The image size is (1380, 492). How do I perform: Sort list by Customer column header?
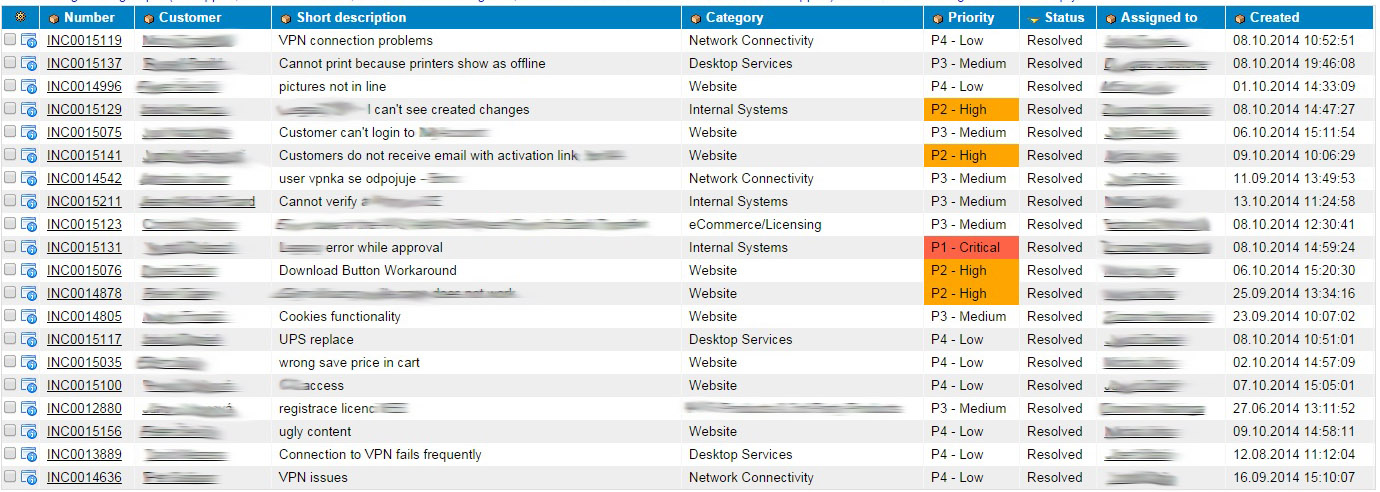[x=190, y=17]
